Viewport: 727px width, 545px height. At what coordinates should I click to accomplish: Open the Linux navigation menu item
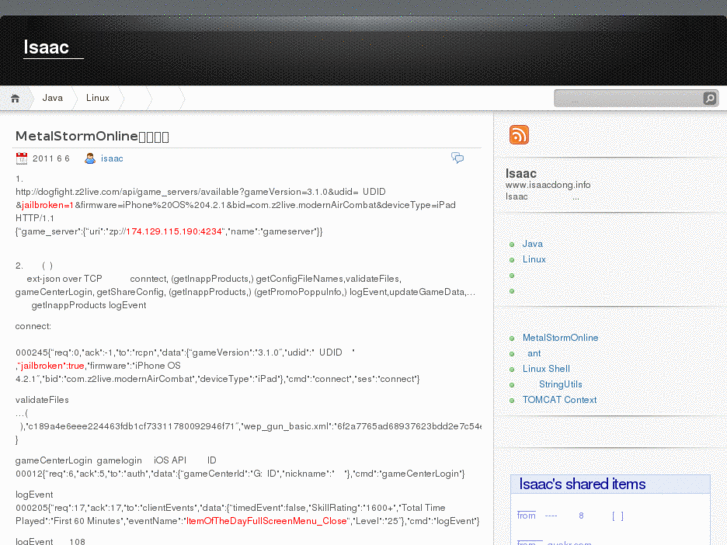[x=98, y=98]
